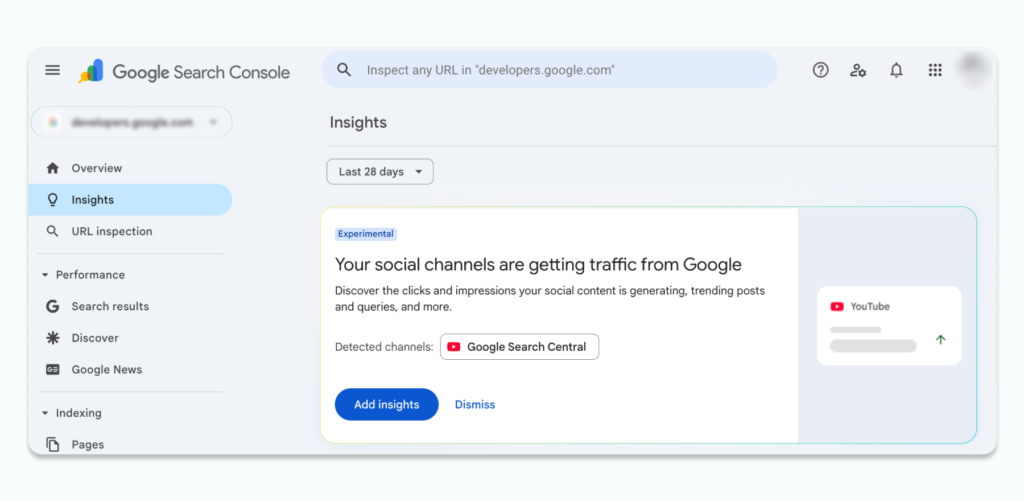This screenshot has width=1024, height=501.
Task: Click the Overview home icon
Action: (53, 168)
